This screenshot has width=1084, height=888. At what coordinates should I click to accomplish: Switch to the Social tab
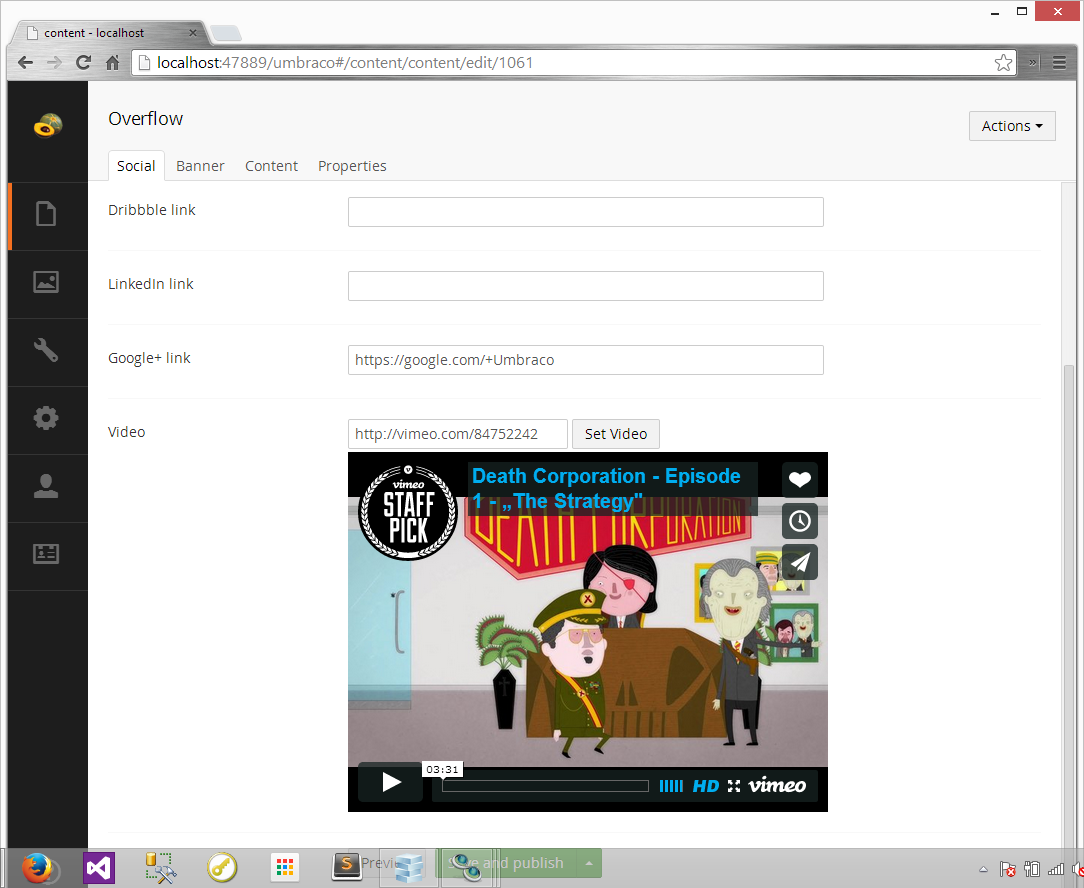136,166
